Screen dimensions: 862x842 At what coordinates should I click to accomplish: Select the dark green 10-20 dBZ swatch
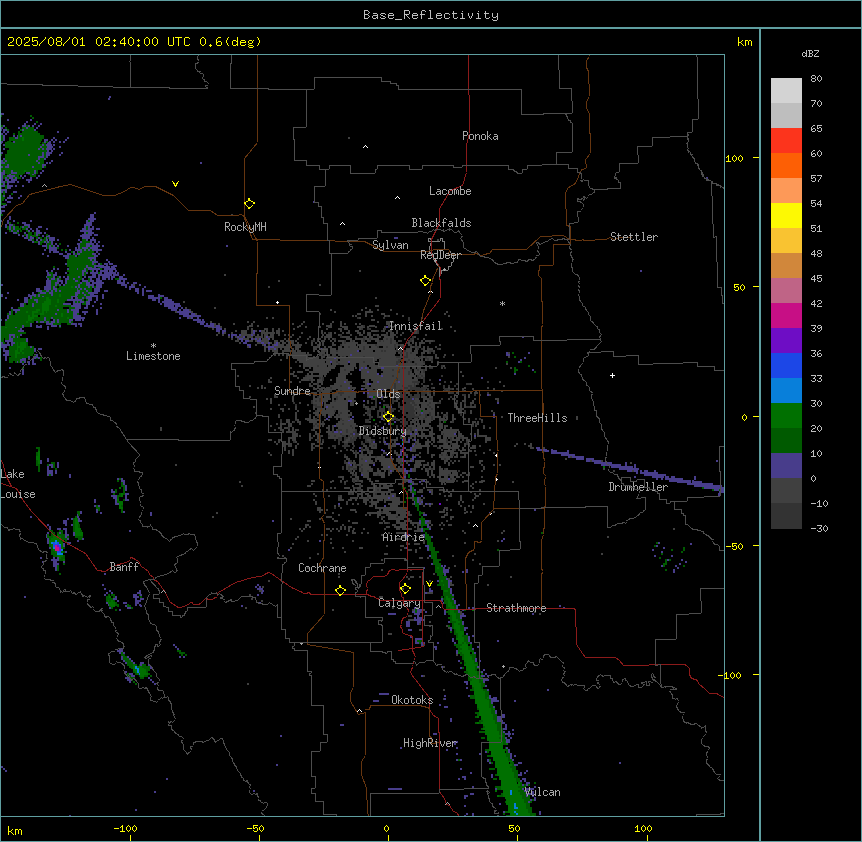[786, 441]
